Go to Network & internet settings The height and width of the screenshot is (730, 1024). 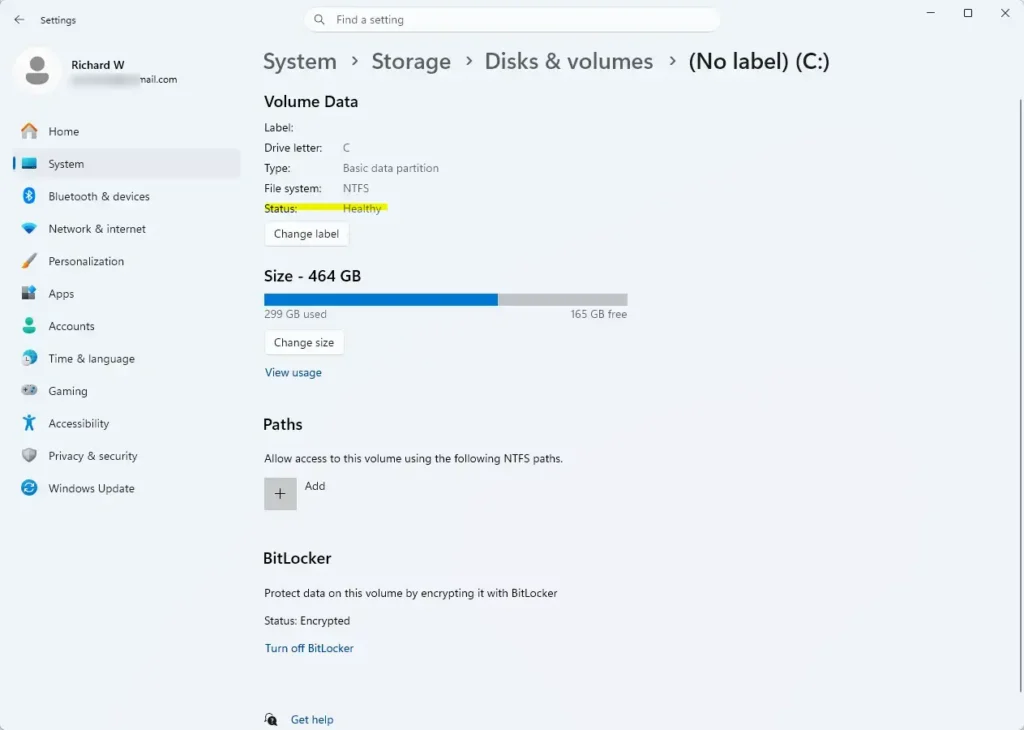[x=127, y=229]
